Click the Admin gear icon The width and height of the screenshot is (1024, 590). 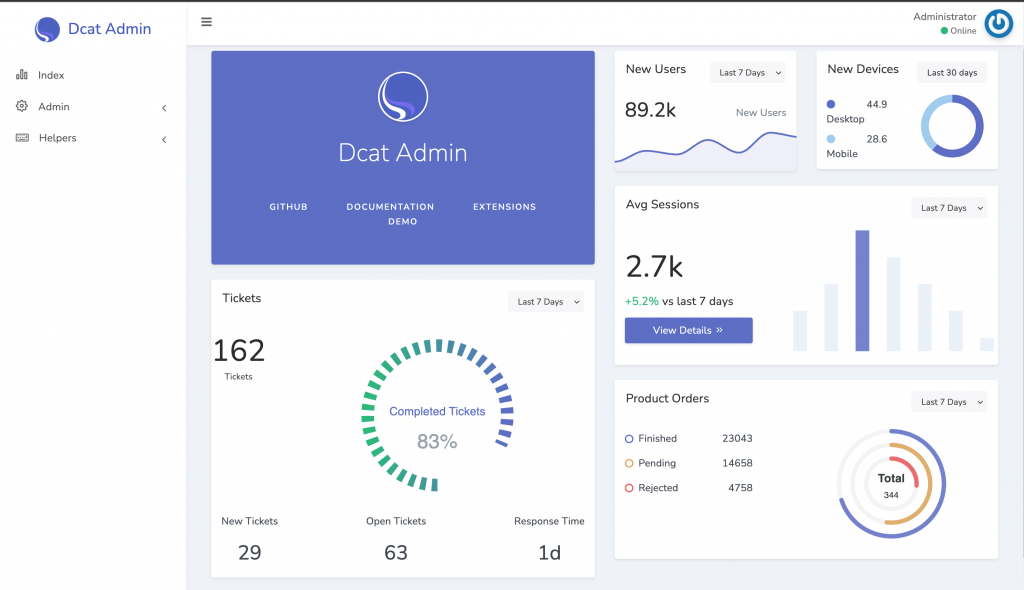pos(22,106)
